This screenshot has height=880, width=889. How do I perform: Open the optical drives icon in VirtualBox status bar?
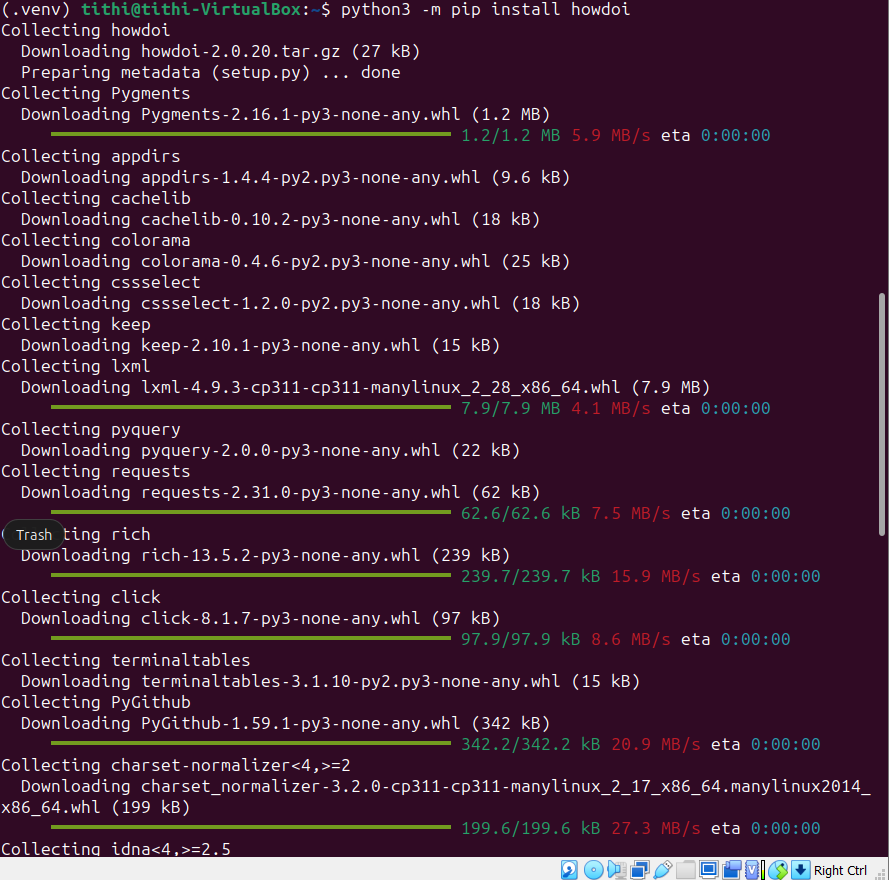click(593, 869)
